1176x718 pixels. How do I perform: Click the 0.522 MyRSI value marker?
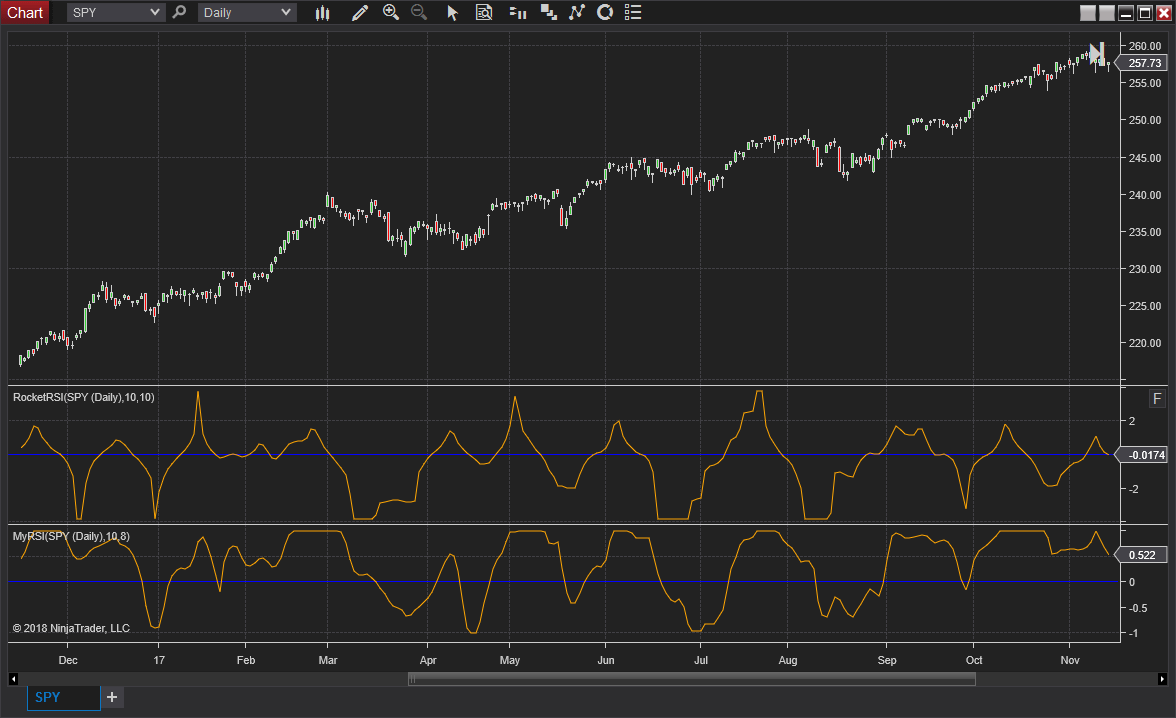1142,555
